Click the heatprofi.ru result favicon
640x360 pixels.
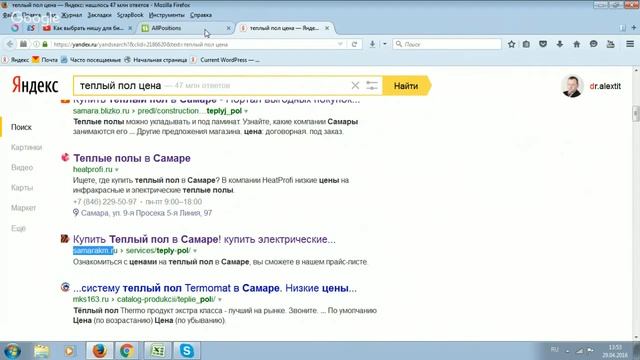pos(65,157)
